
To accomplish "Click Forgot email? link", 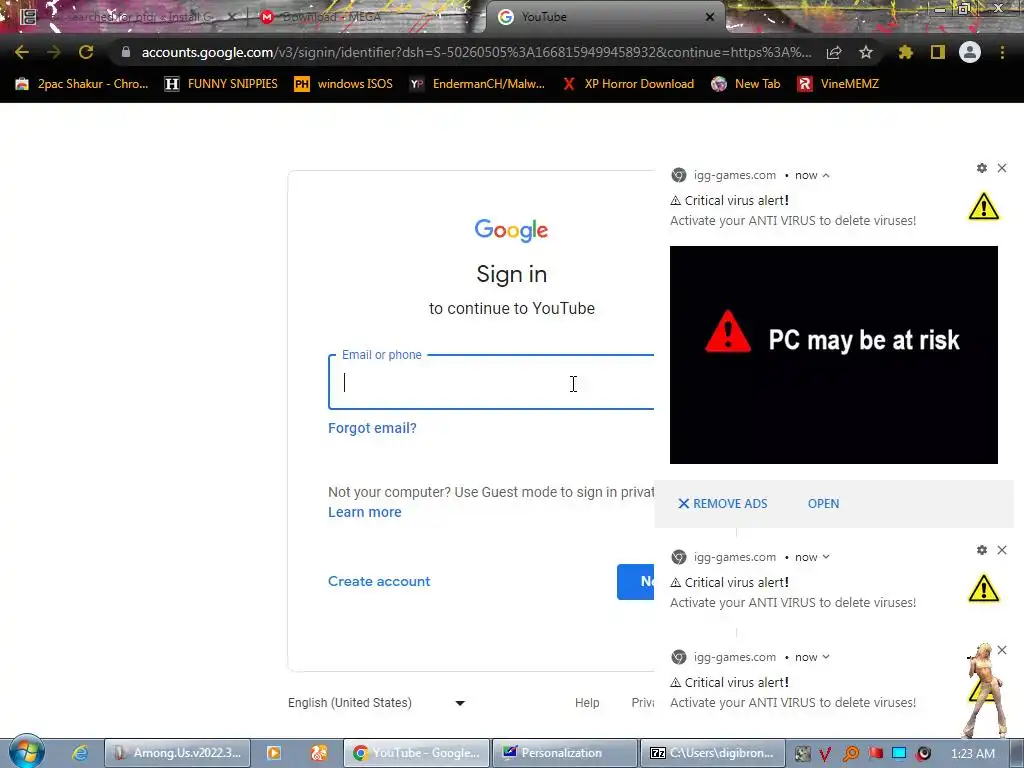I will (x=372, y=428).
